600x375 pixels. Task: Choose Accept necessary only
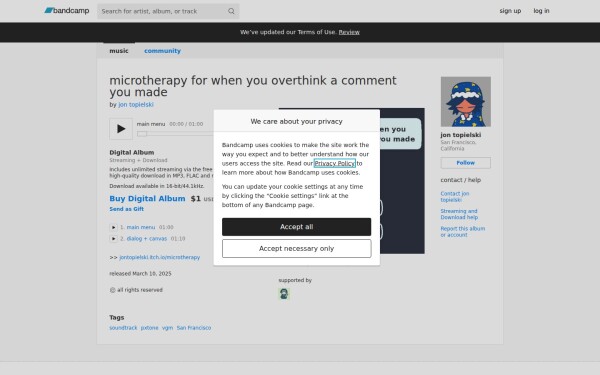tap(297, 249)
